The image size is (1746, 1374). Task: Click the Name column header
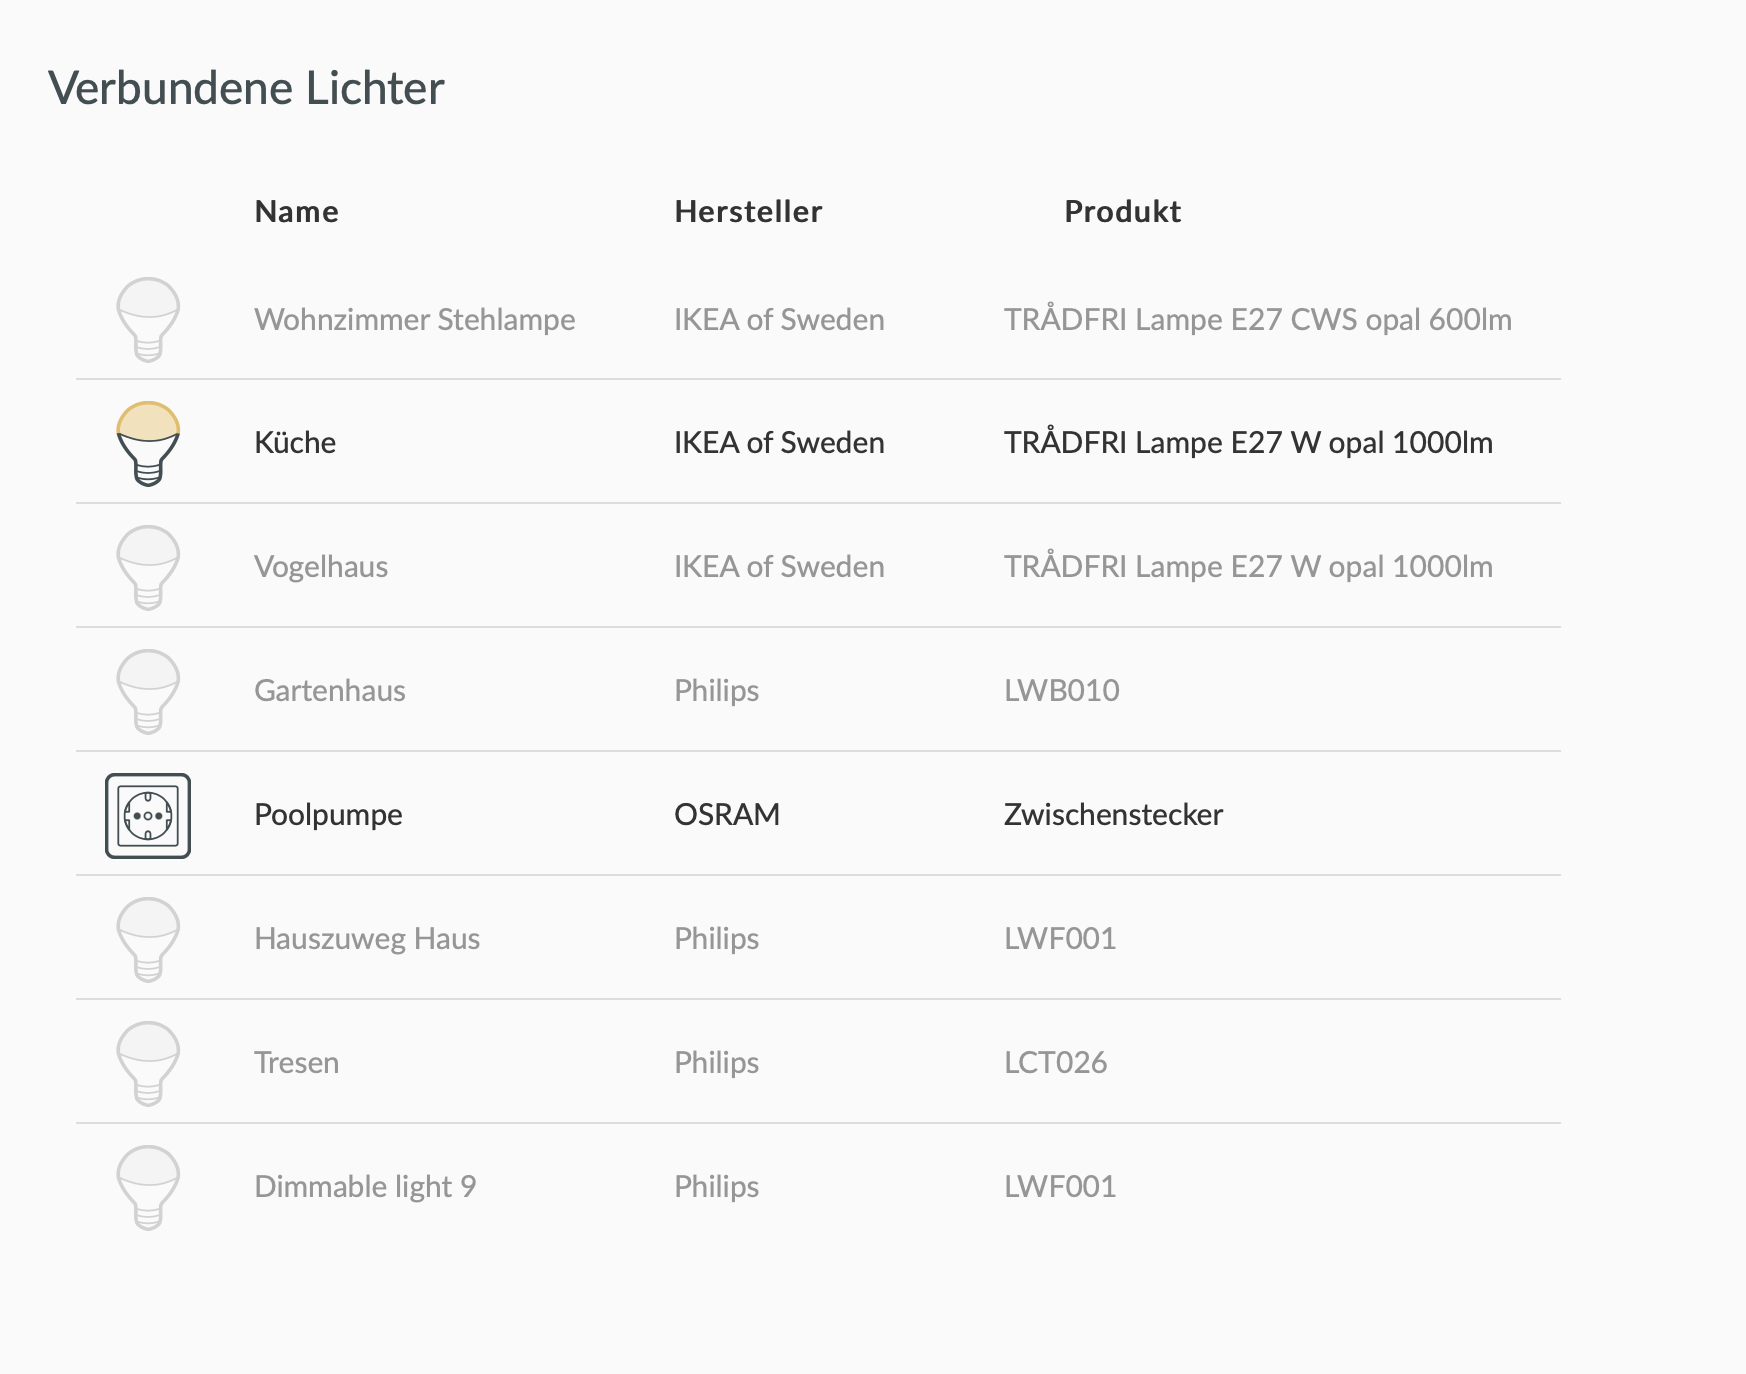coord(297,212)
